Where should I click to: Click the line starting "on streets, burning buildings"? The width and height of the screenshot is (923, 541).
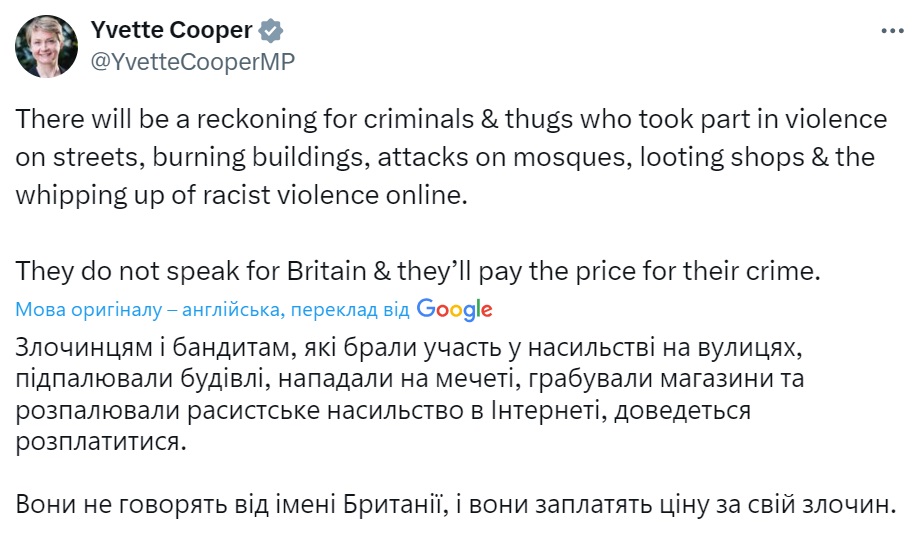coord(445,157)
